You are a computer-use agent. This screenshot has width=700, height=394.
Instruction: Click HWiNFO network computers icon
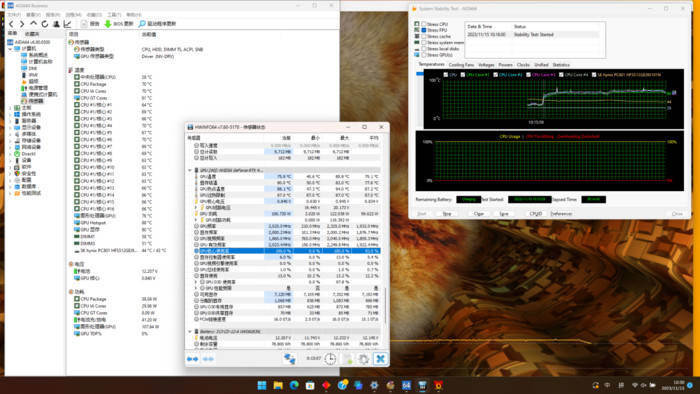pyautogui.click(x=289, y=358)
